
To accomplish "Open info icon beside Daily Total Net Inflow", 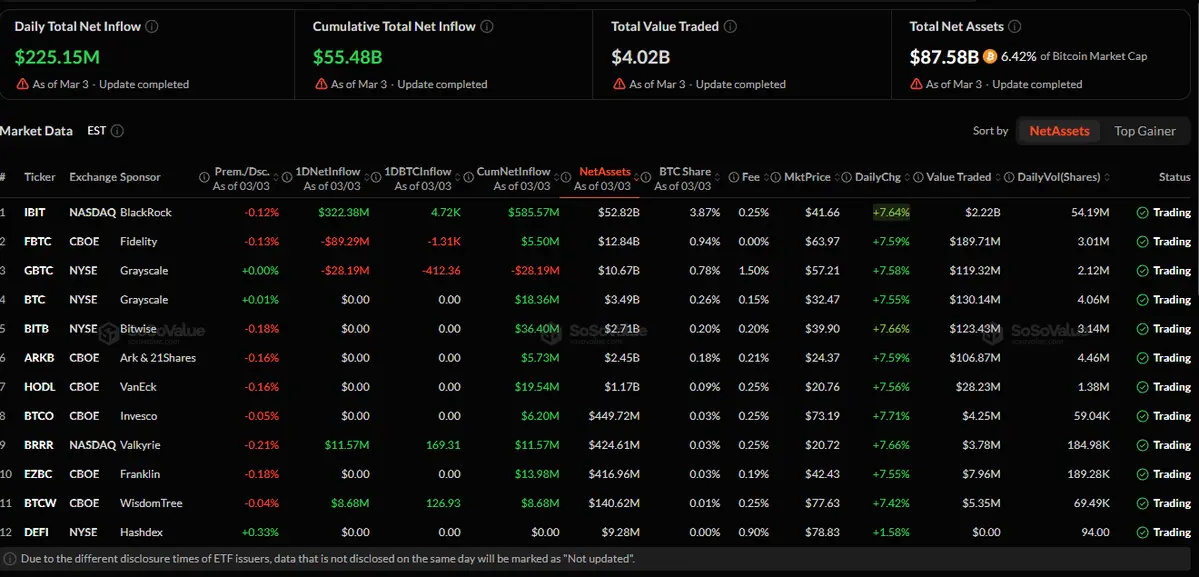I will coord(152,26).
